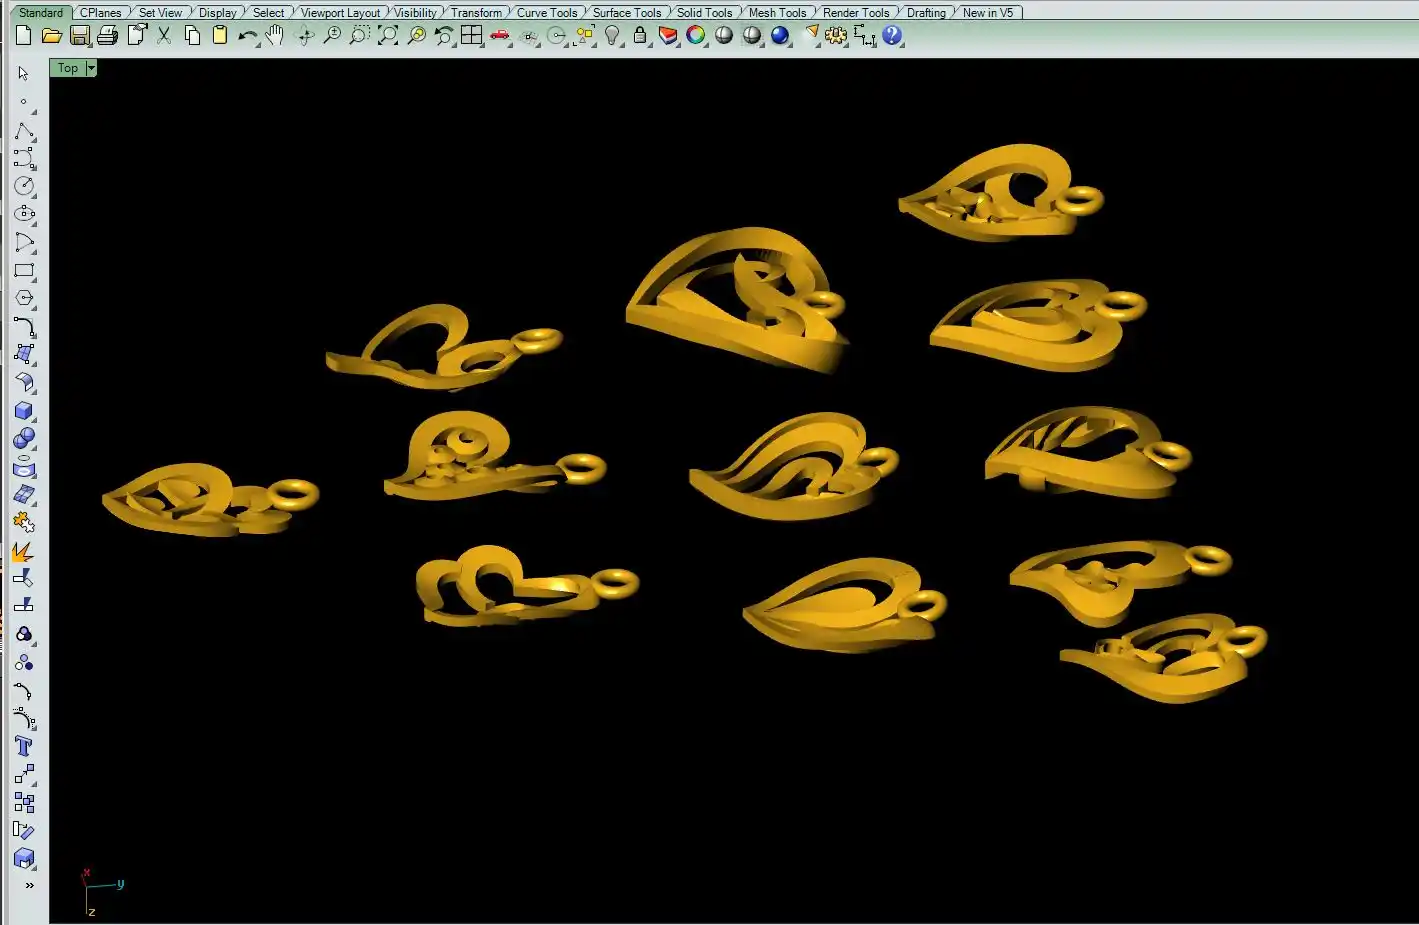1419x925 pixels.
Task: Select the Text object tool
Action: click(24, 746)
